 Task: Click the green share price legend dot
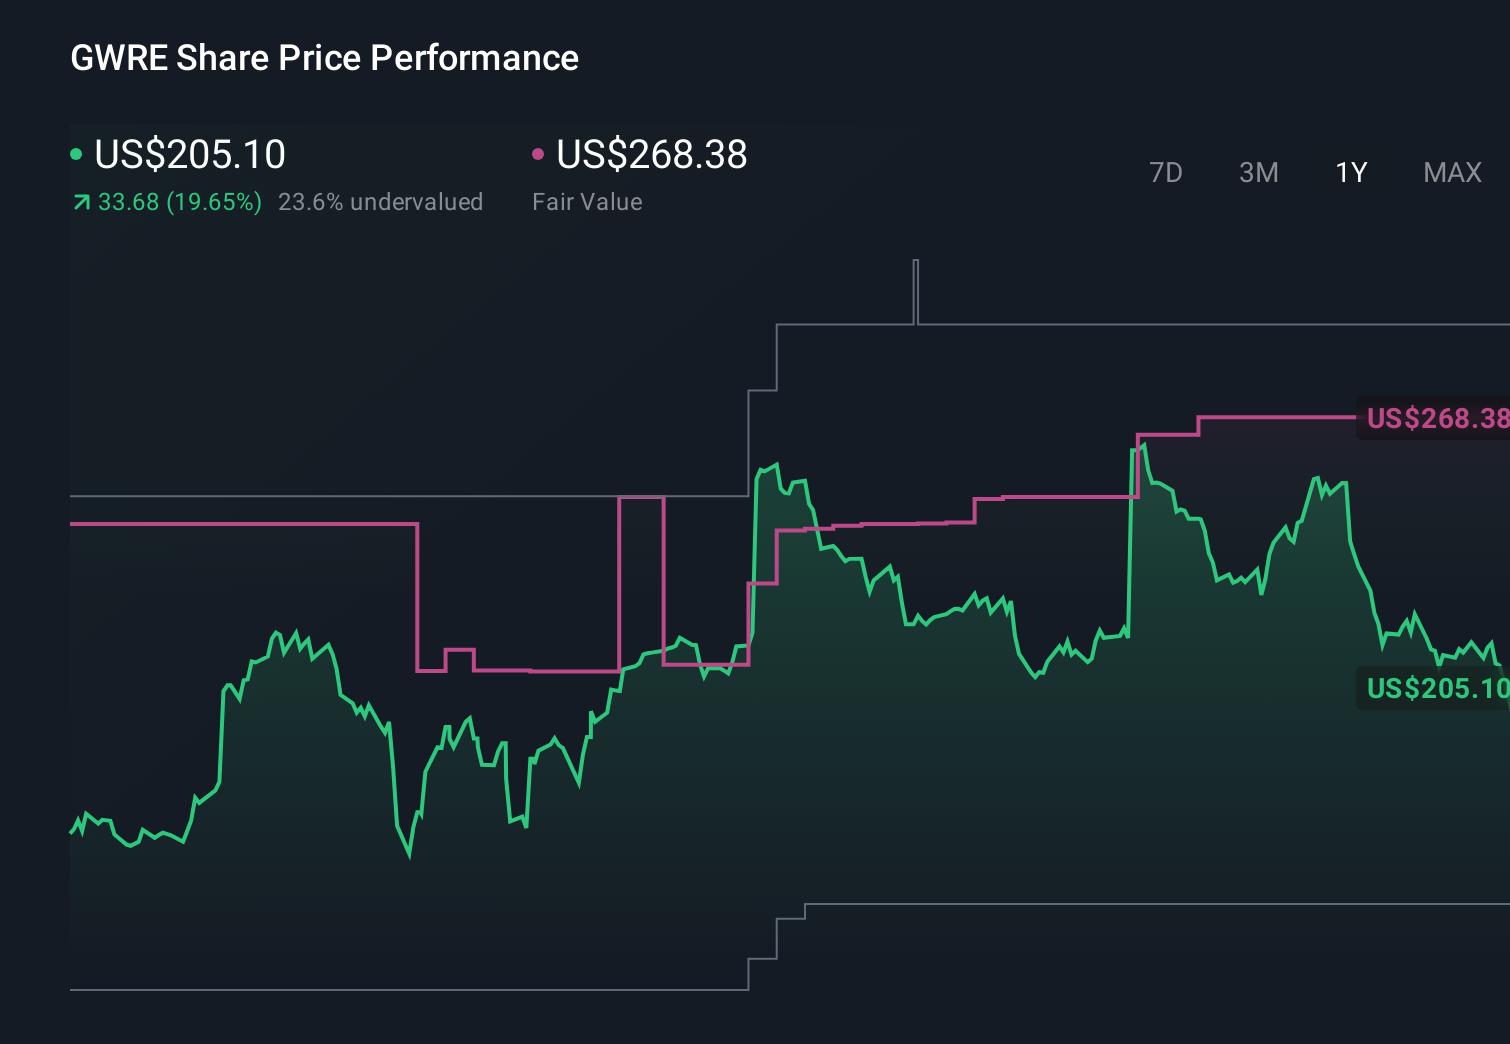78,153
